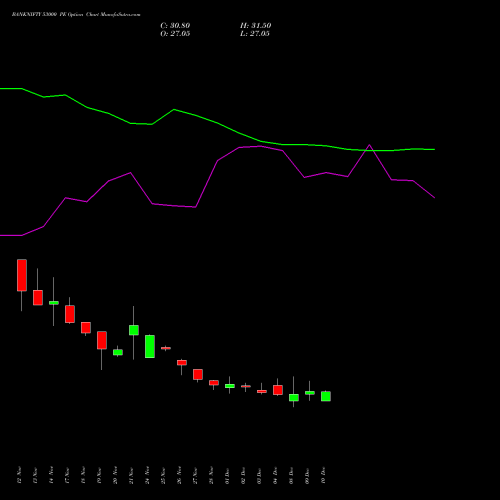Select the red candle body for 04 Dec

click(x=278, y=390)
